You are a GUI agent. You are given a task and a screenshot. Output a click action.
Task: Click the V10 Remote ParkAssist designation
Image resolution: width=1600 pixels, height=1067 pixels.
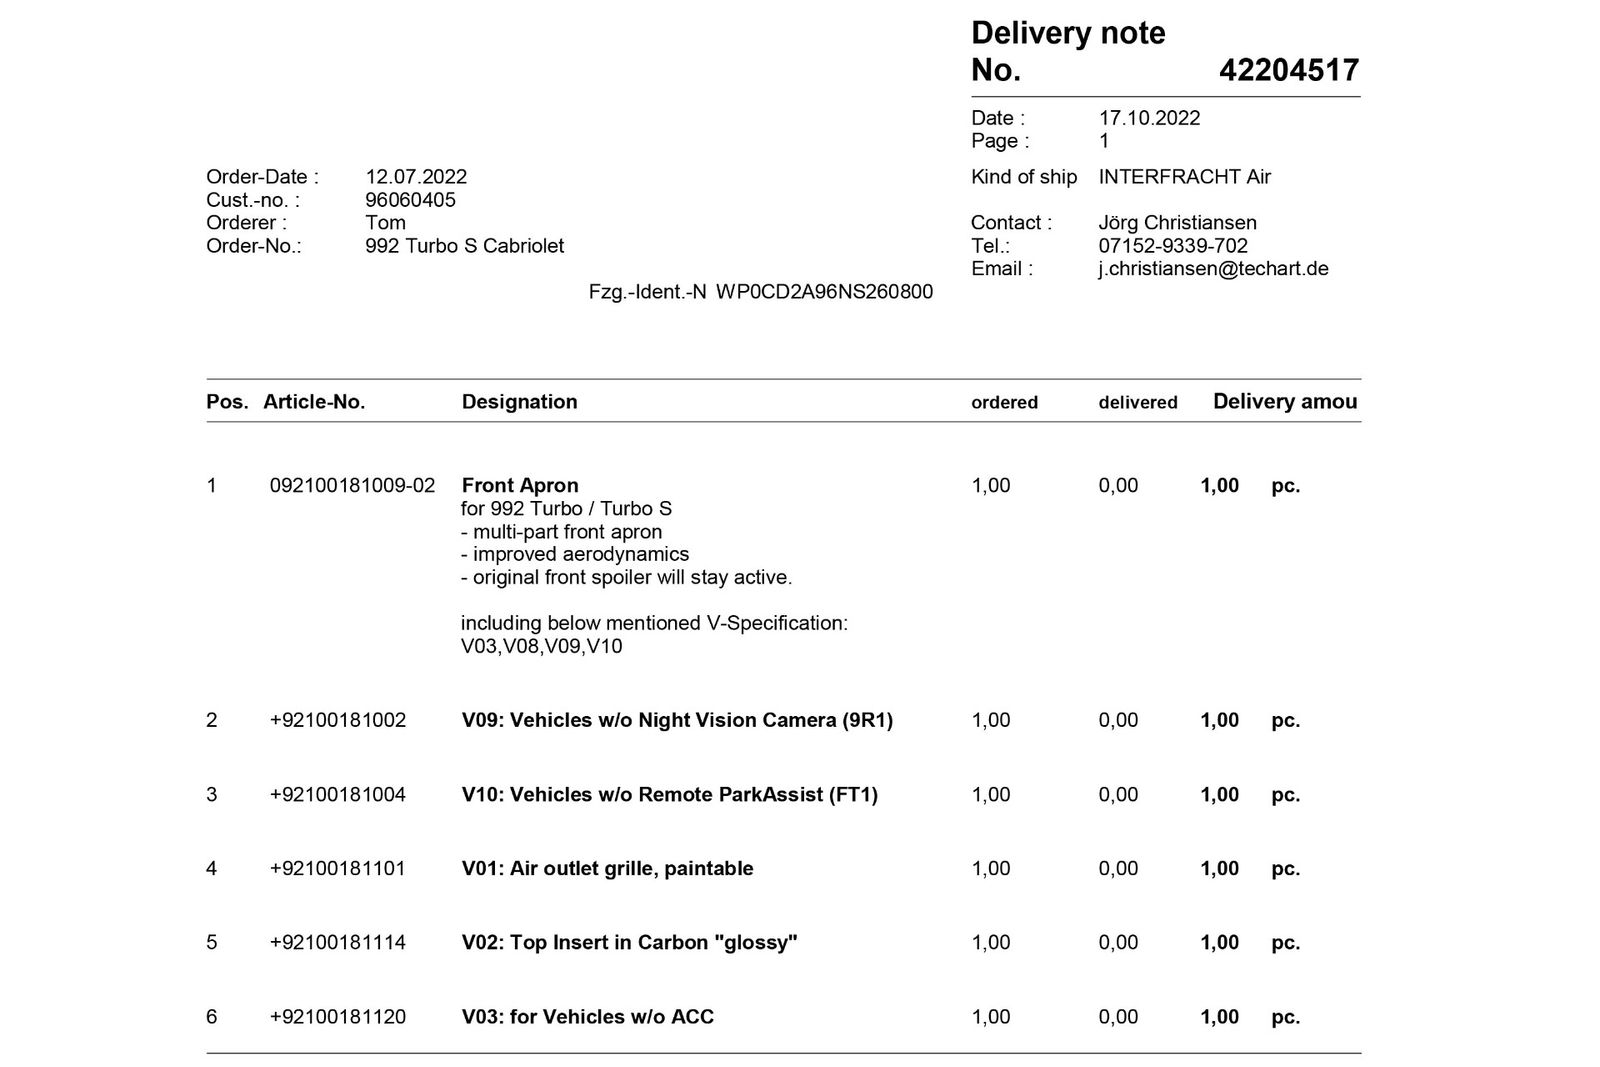pos(669,795)
